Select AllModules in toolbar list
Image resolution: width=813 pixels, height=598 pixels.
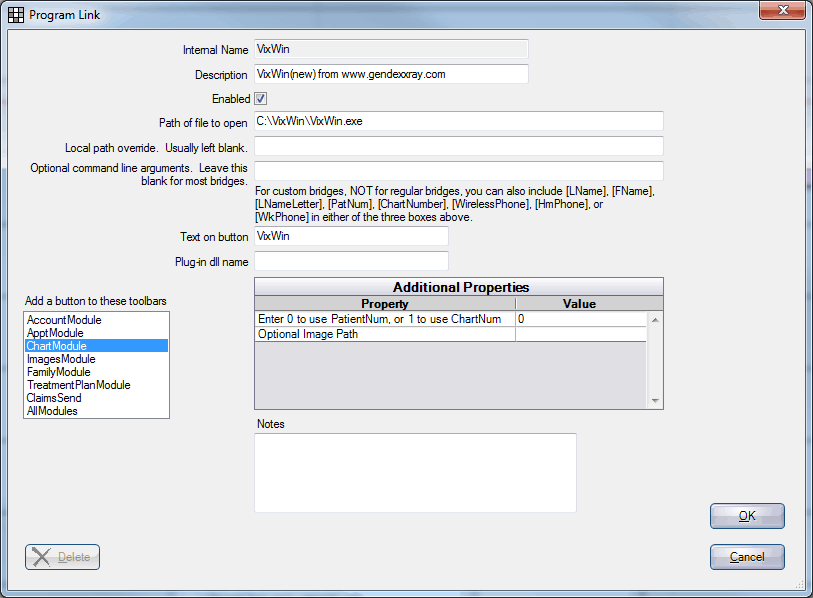[x=96, y=411]
